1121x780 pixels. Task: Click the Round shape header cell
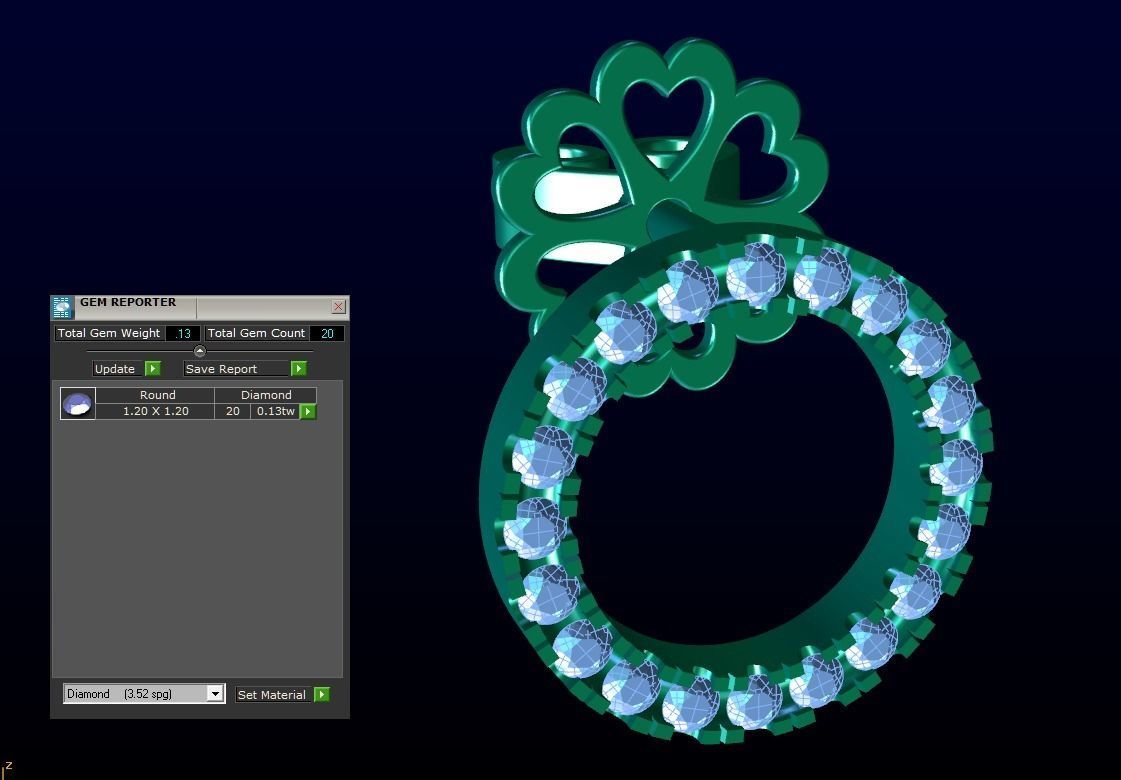157,395
